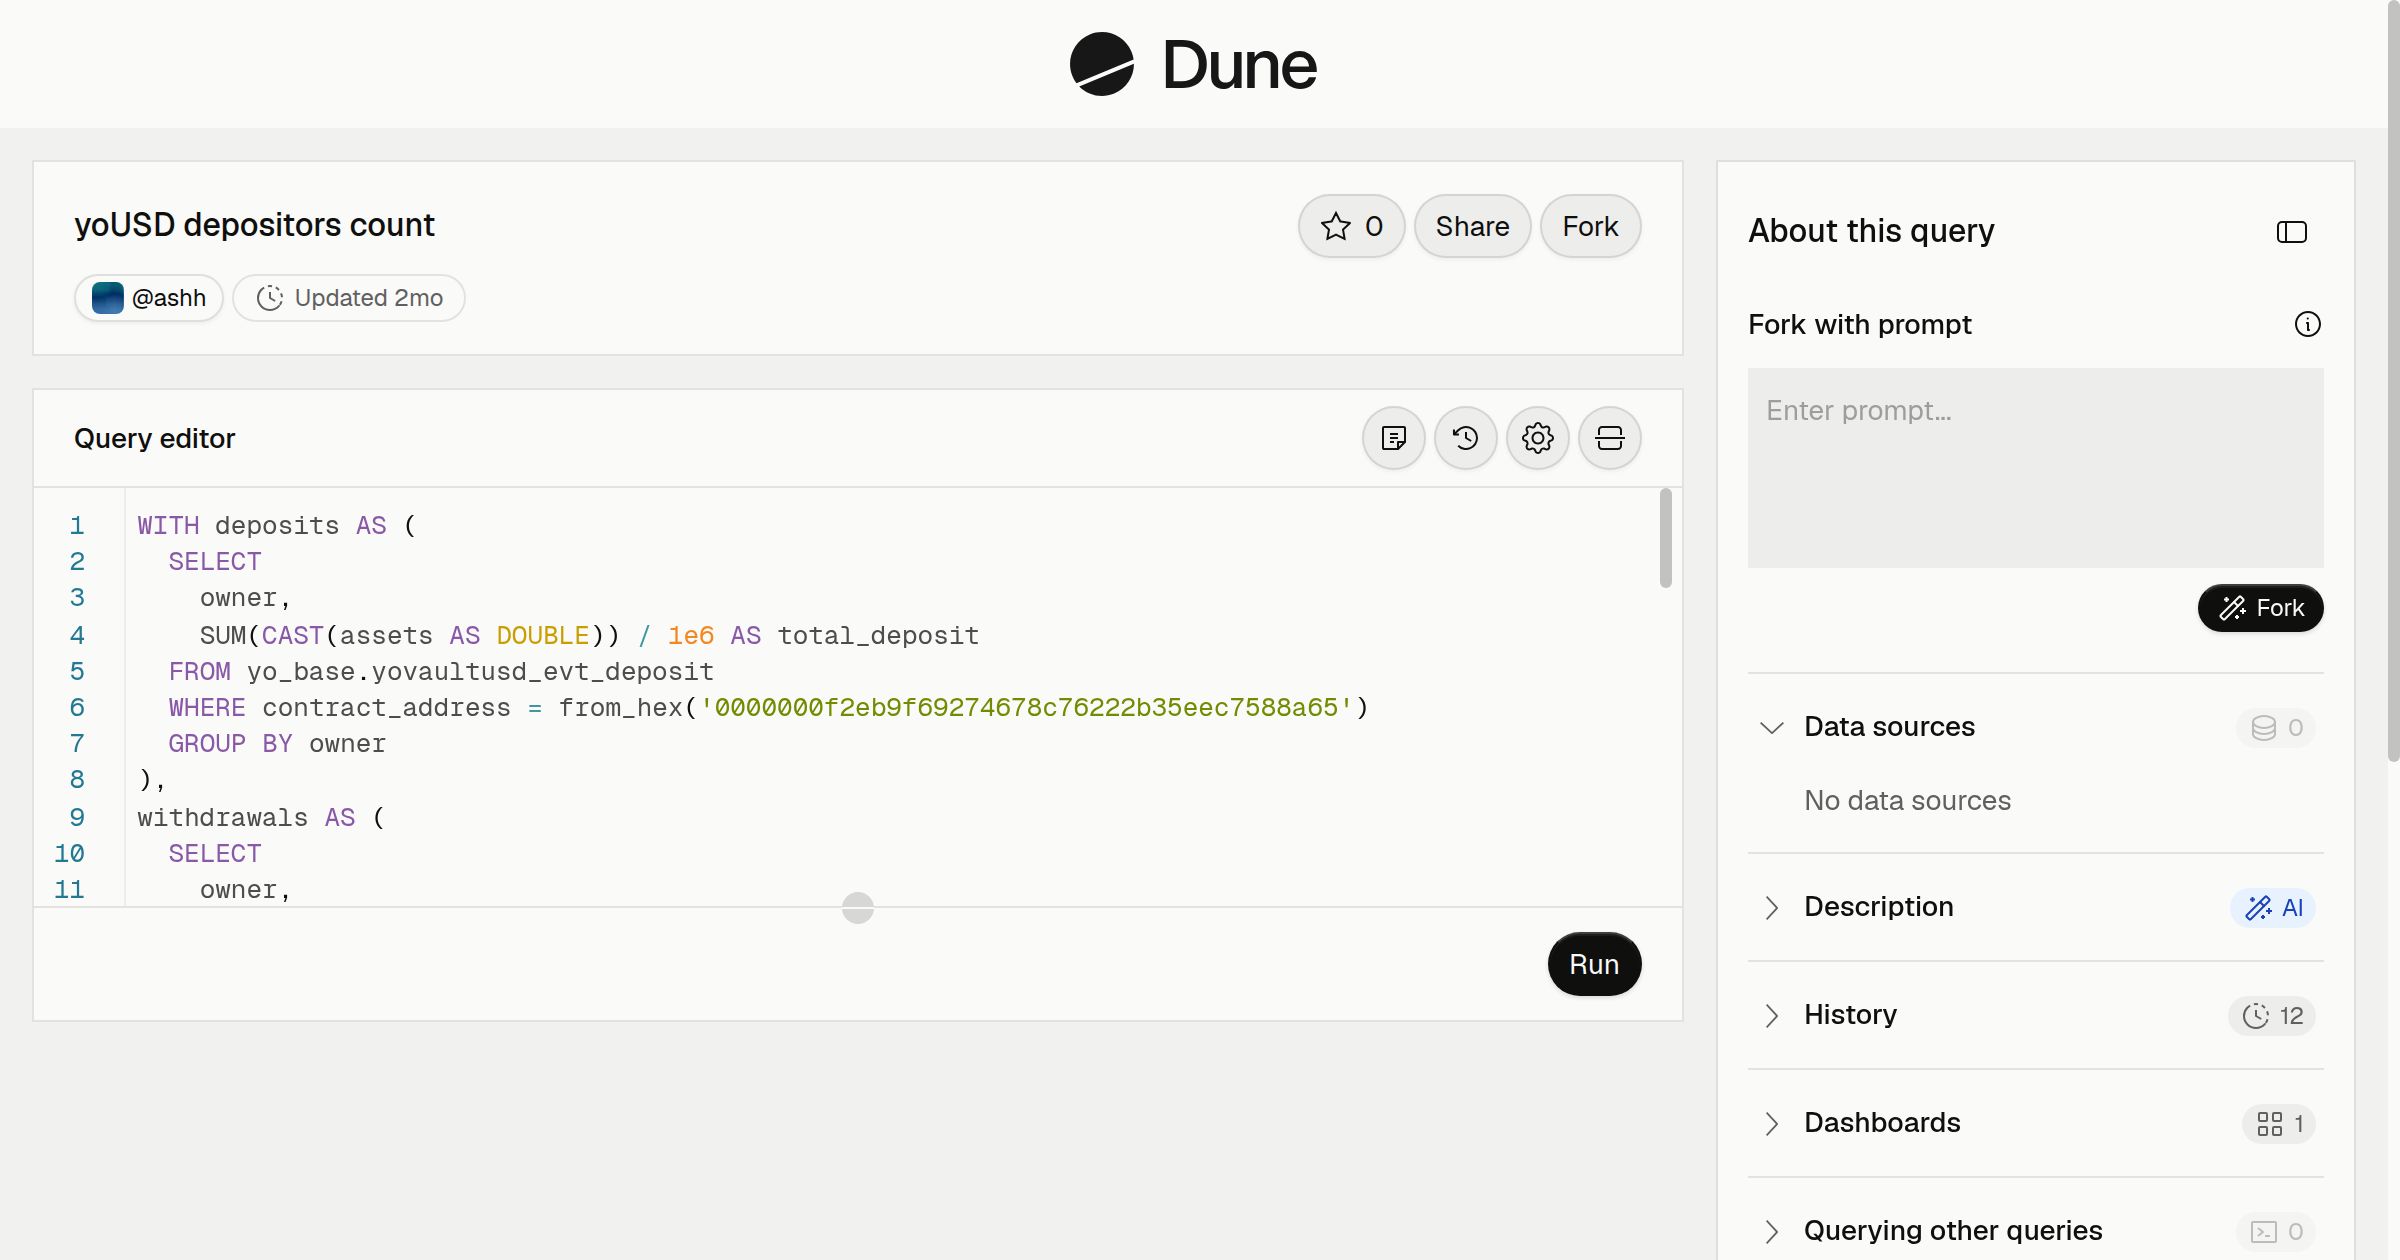
Task: Click the query title yoUSD depositors count
Action: click(x=254, y=225)
